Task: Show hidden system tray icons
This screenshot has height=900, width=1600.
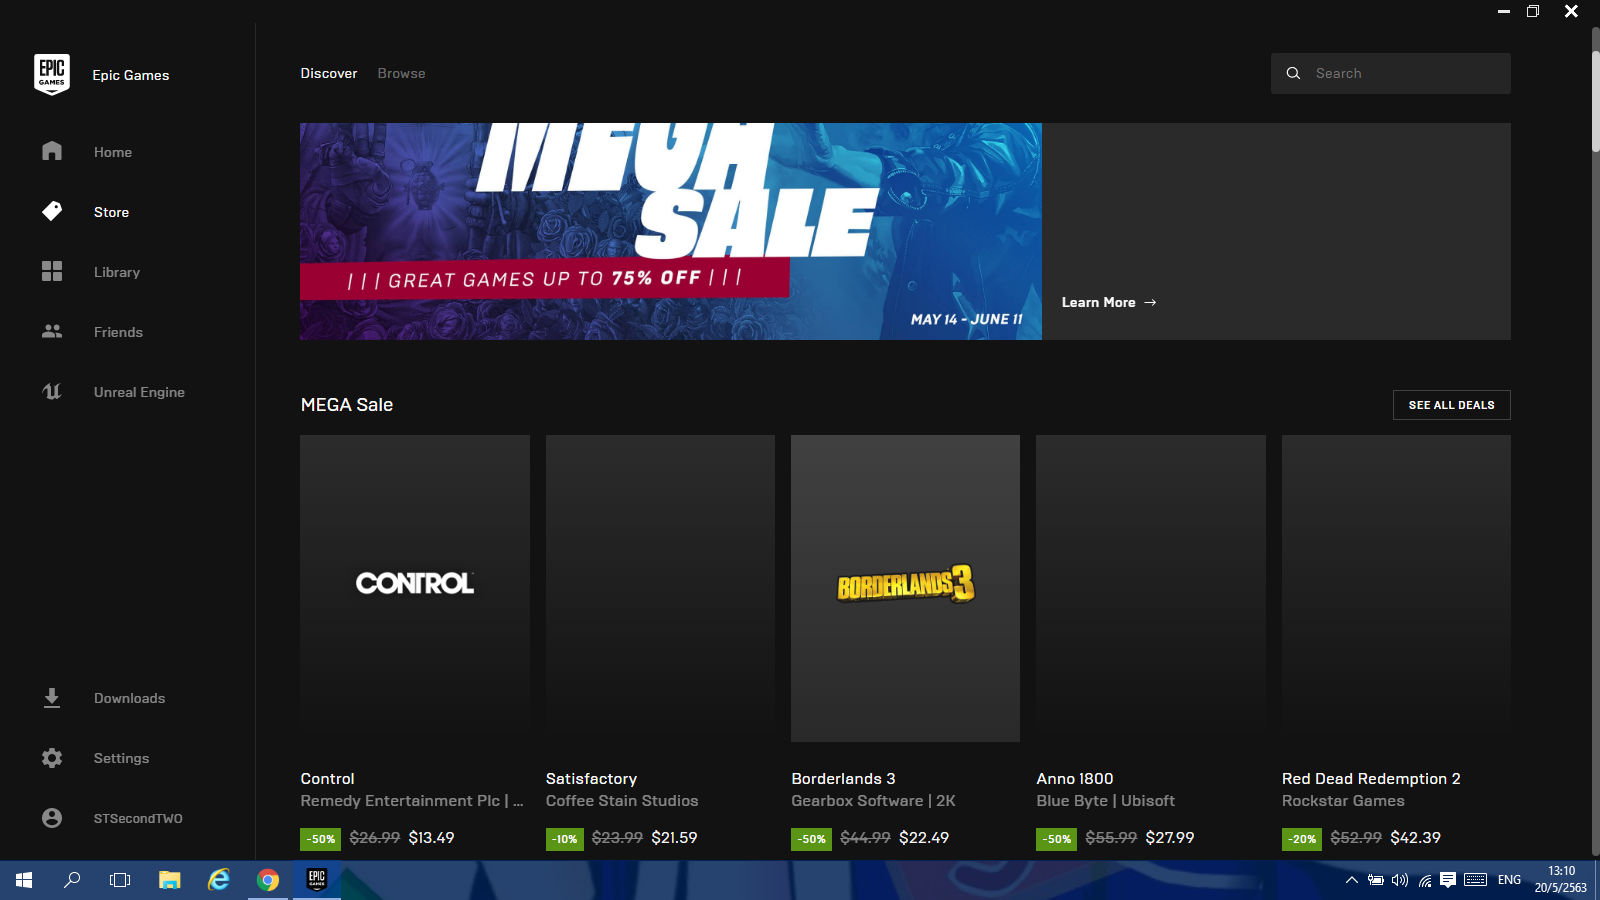Action: pos(1352,880)
